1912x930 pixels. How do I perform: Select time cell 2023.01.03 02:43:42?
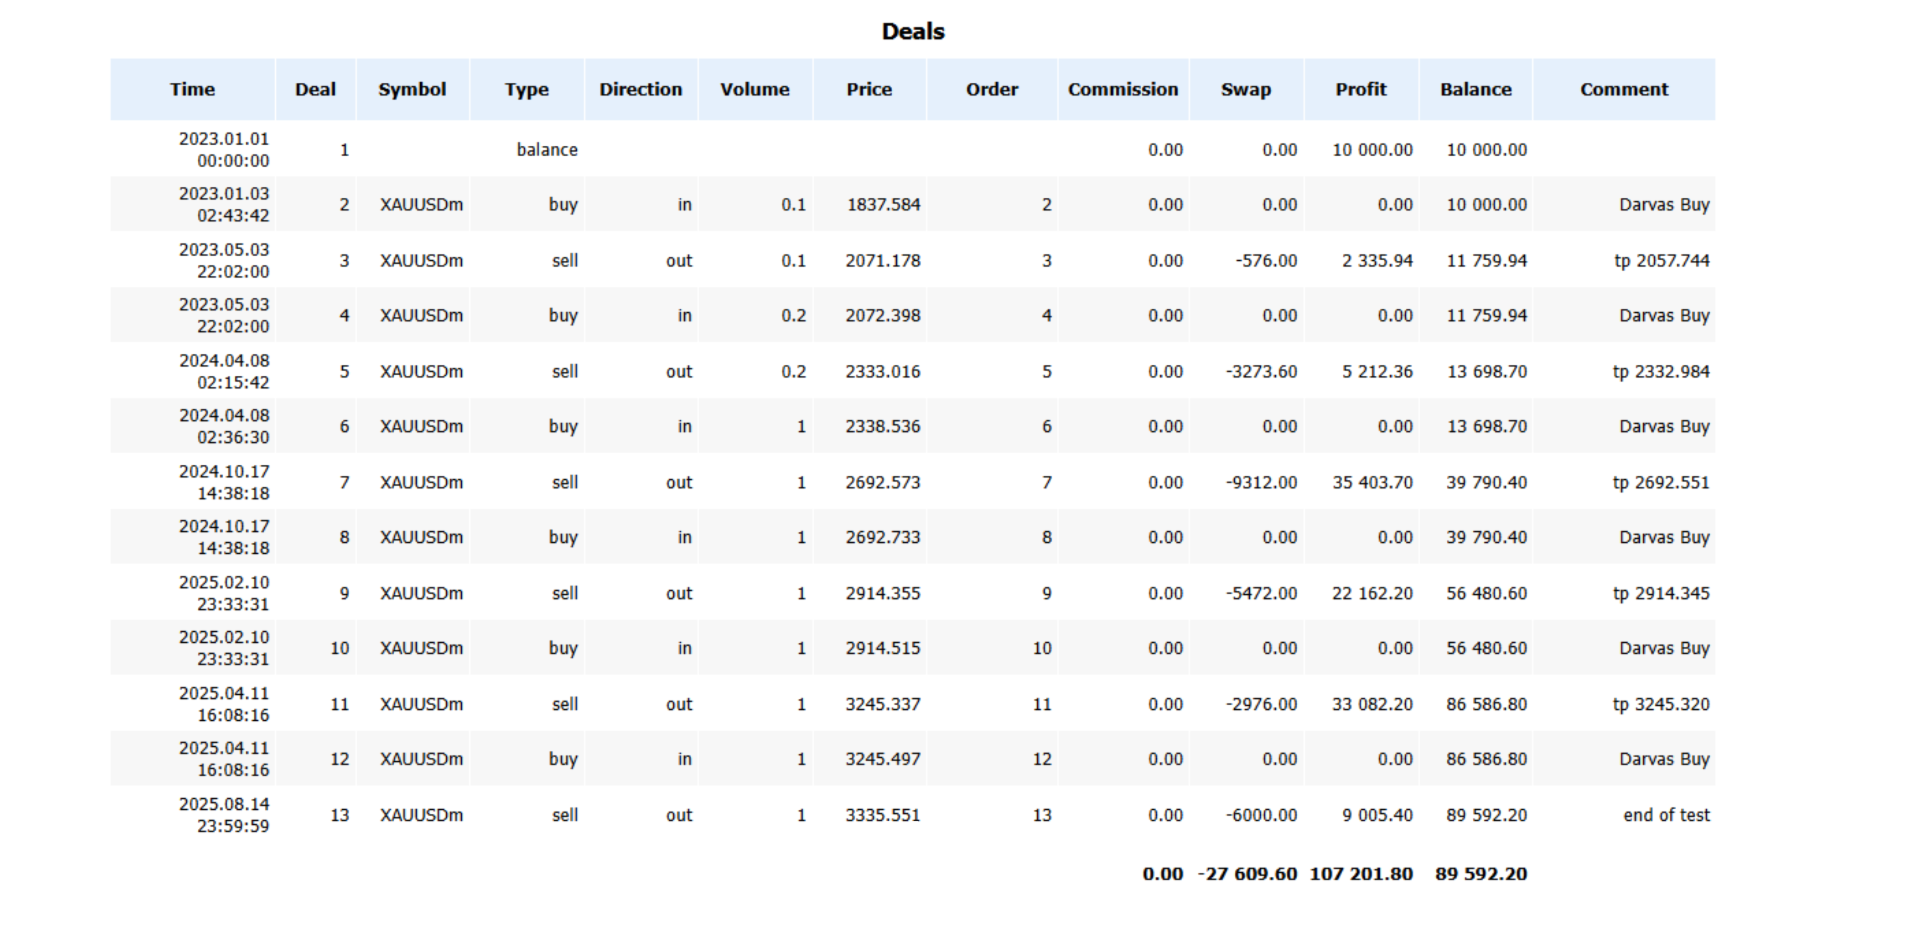coord(224,205)
